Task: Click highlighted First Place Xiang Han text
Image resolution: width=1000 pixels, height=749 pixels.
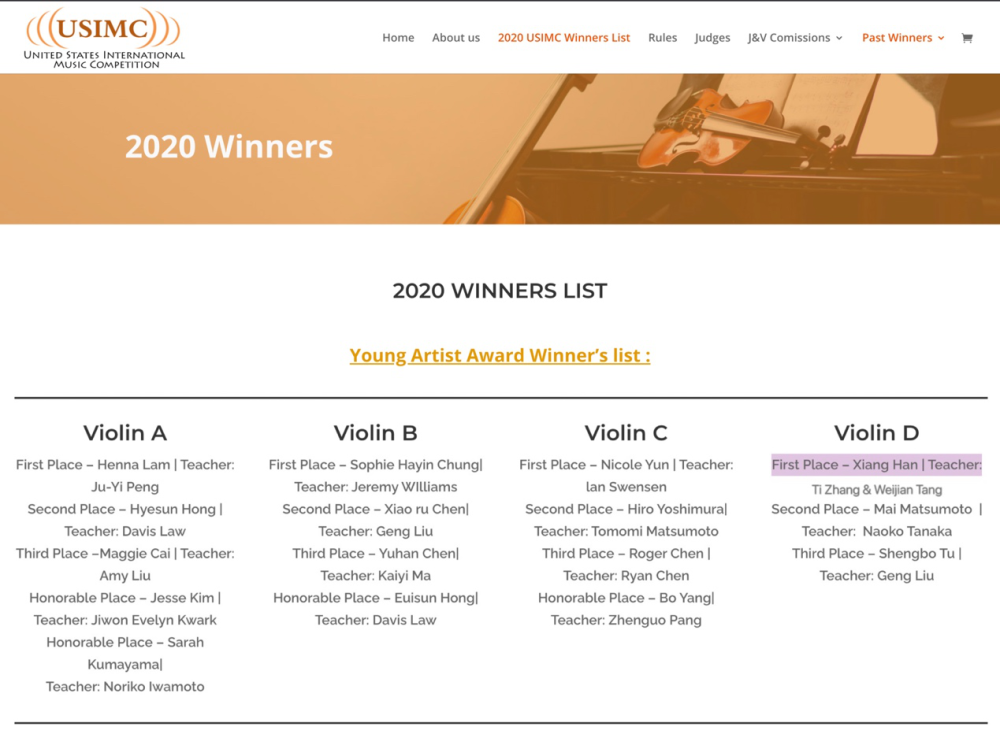Action: point(876,465)
